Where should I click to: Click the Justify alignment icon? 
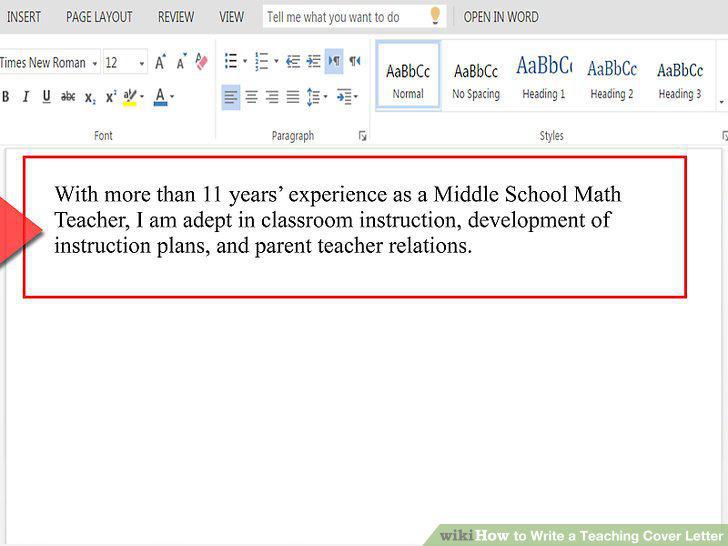click(292, 97)
